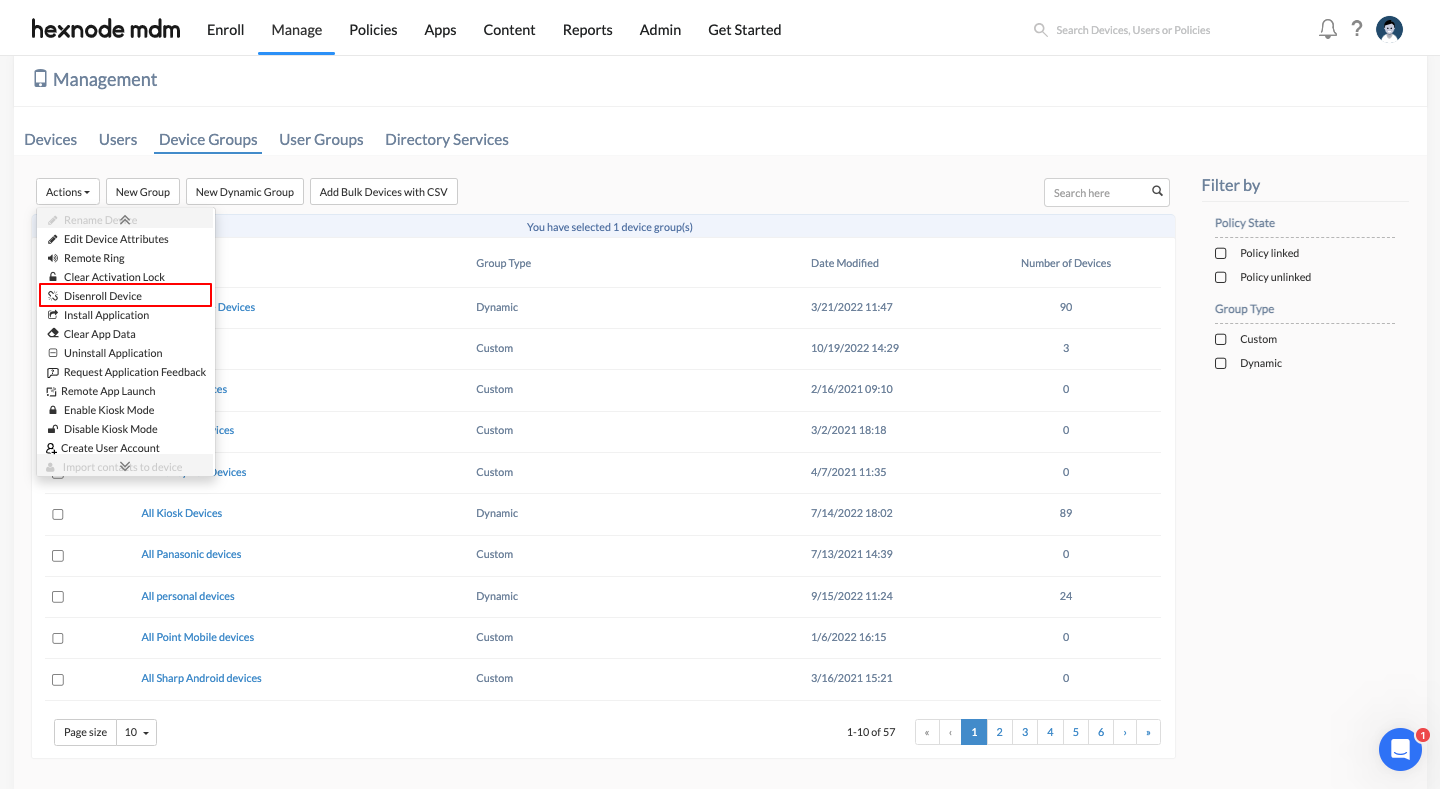Click the lock icon for Clear Activation Lock
1440x789 pixels.
tap(53, 277)
